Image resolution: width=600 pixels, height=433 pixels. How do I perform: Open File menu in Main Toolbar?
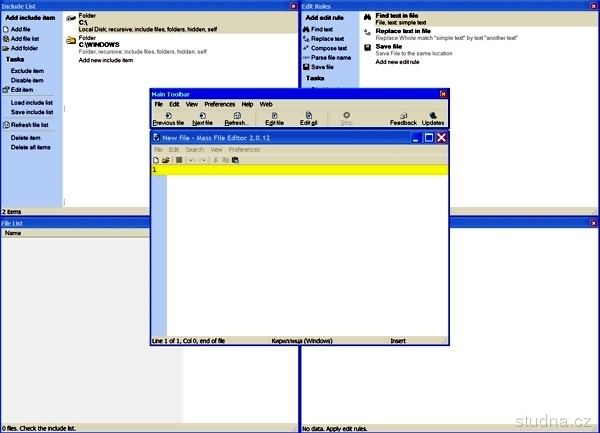pos(159,104)
